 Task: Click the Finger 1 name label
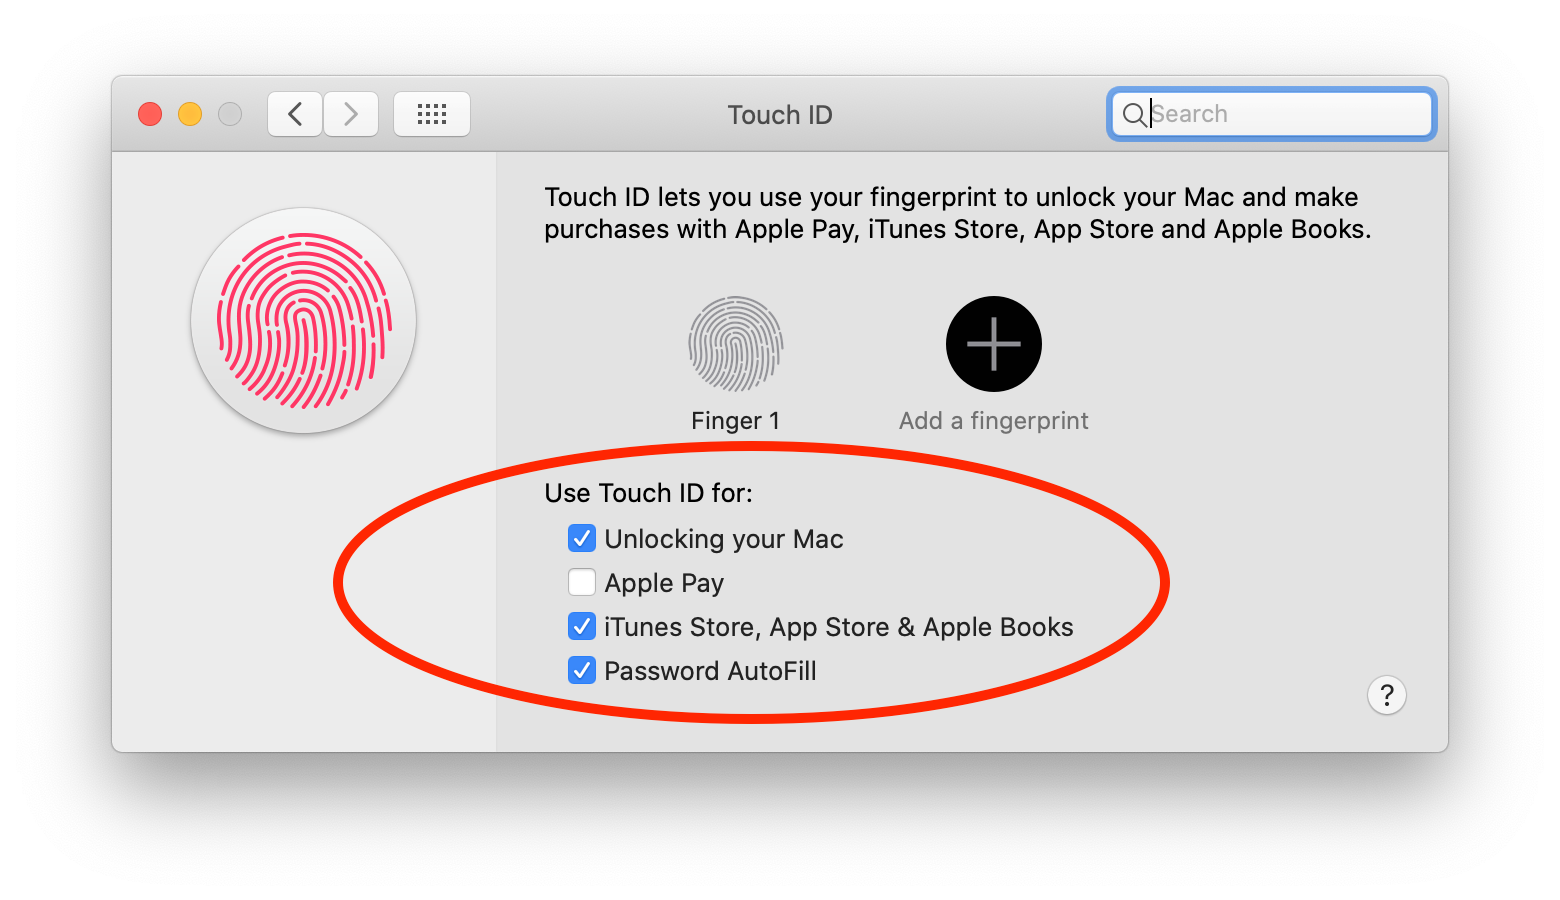pos(735,421)
